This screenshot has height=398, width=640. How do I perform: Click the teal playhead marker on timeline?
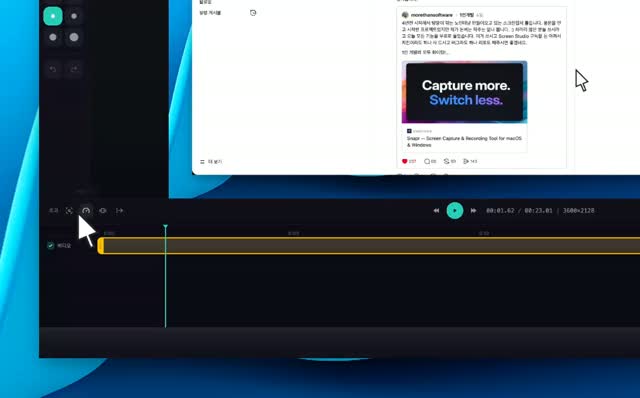click(x=165, y=226)
